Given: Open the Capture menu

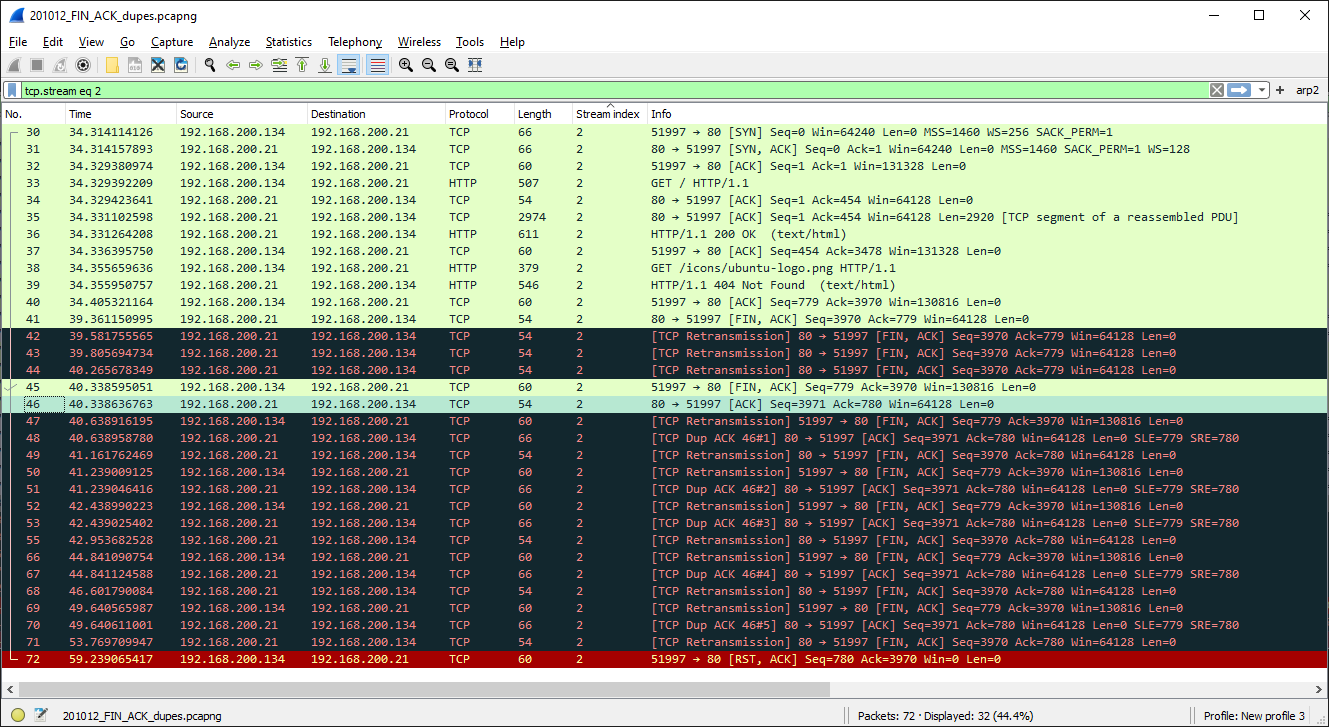Looking at the screenshot, I should pos(172,42).
